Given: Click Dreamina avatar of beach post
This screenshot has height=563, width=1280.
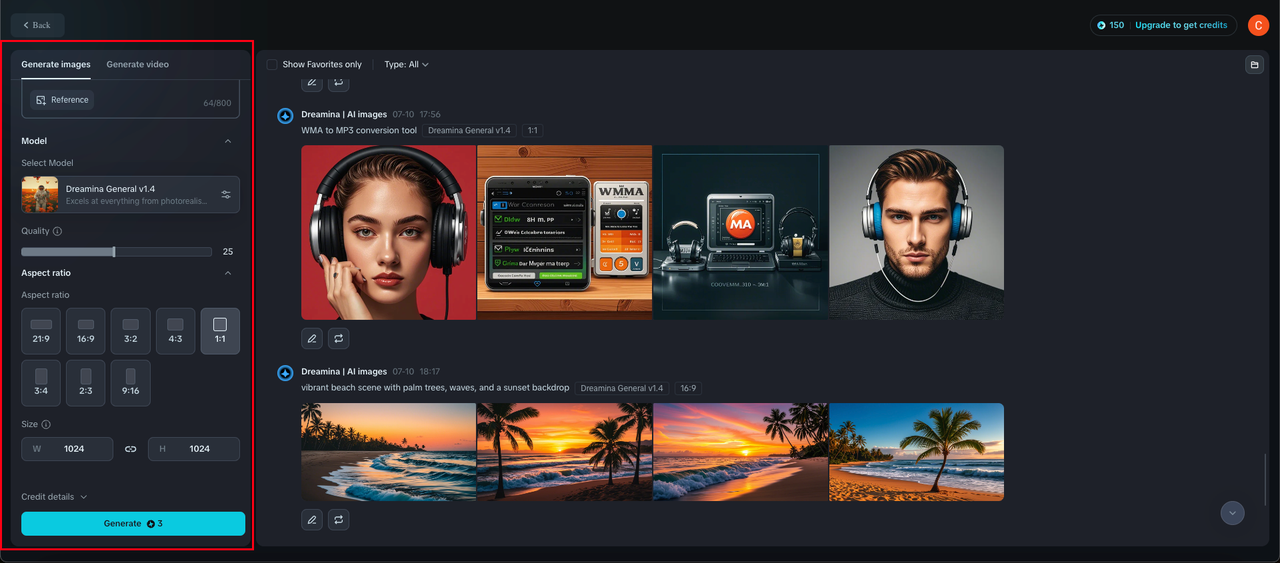Looking at the screenshot, I should (285, 373).
